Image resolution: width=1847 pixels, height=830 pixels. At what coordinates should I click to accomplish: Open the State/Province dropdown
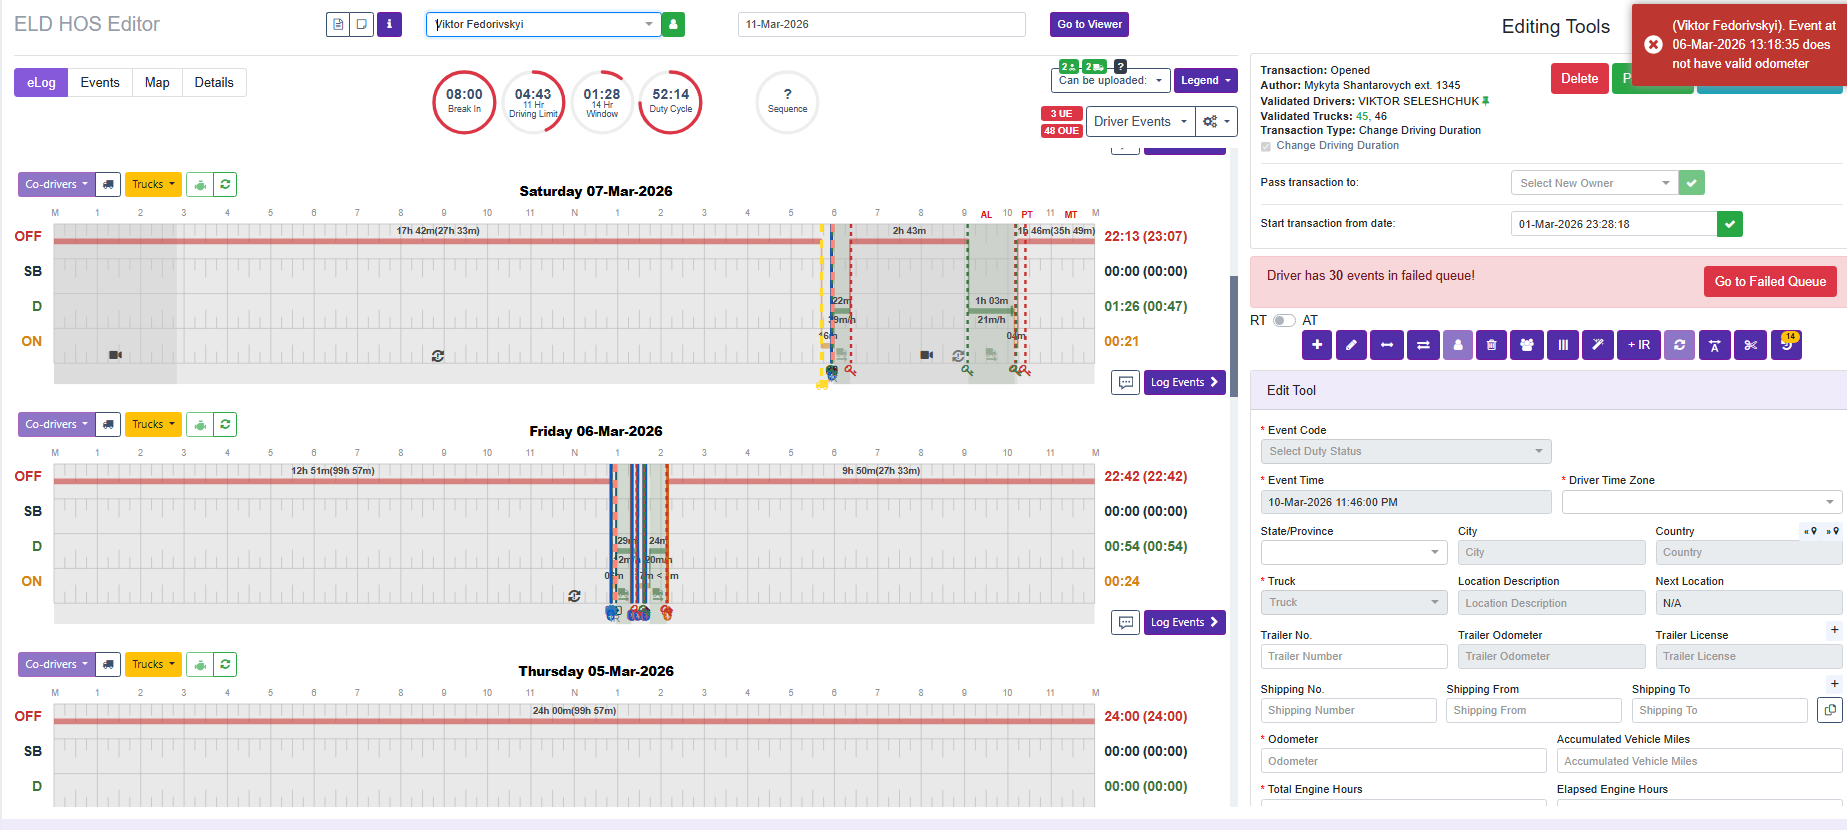coord(1354,552)
